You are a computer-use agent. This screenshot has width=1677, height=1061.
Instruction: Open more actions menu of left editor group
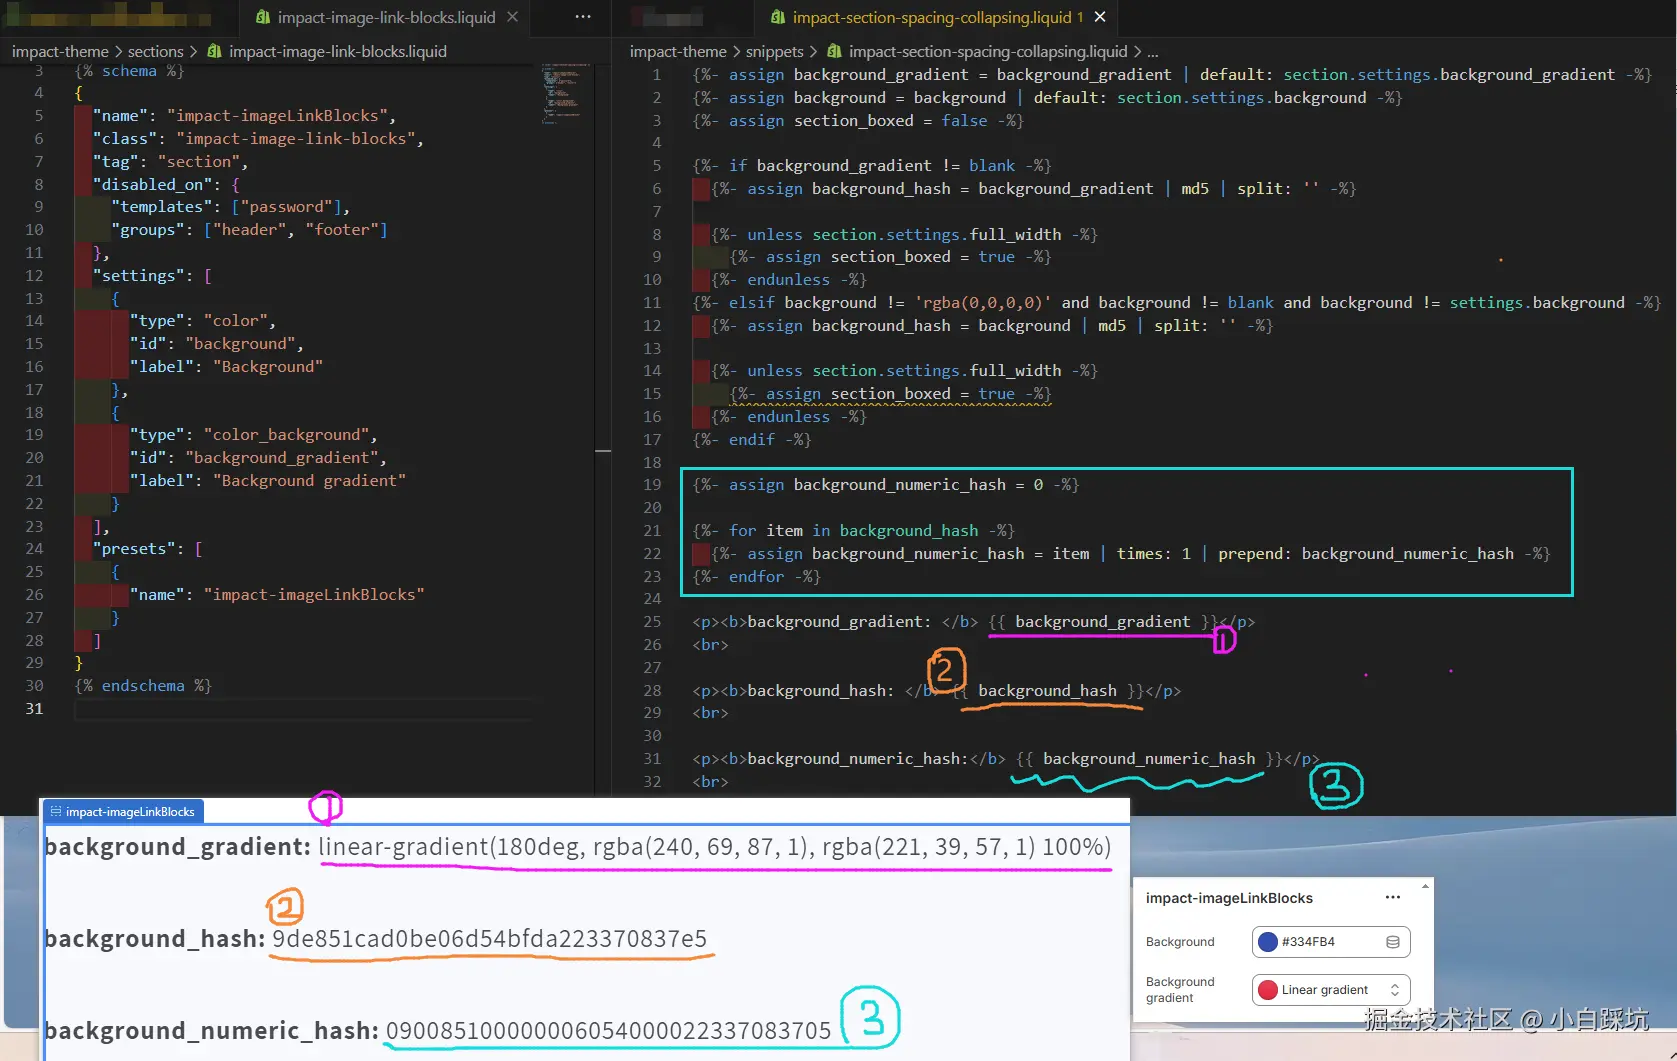point(583,17)
